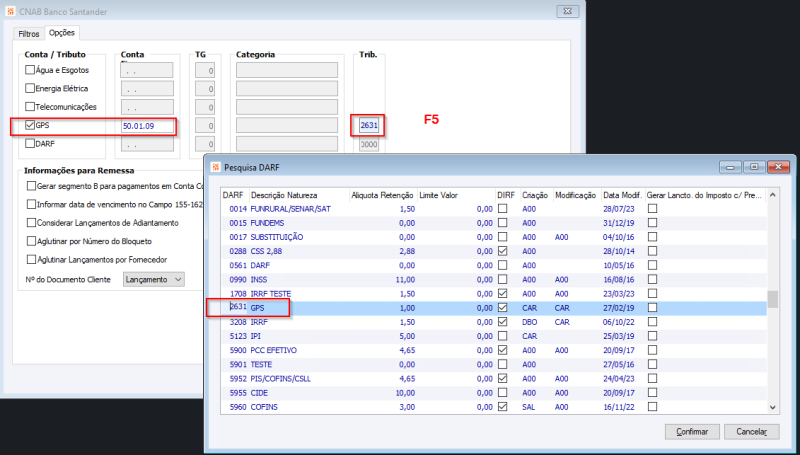Select the 5955 CIDE row
Viewport: 800px width, 455px height.
coord(493,393)
